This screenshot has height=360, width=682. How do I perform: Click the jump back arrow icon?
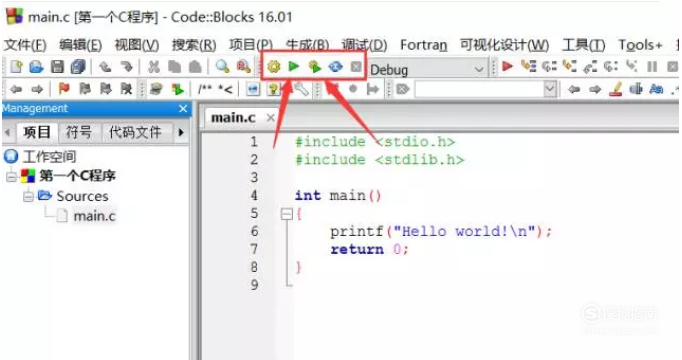click(x=16, y=89)
